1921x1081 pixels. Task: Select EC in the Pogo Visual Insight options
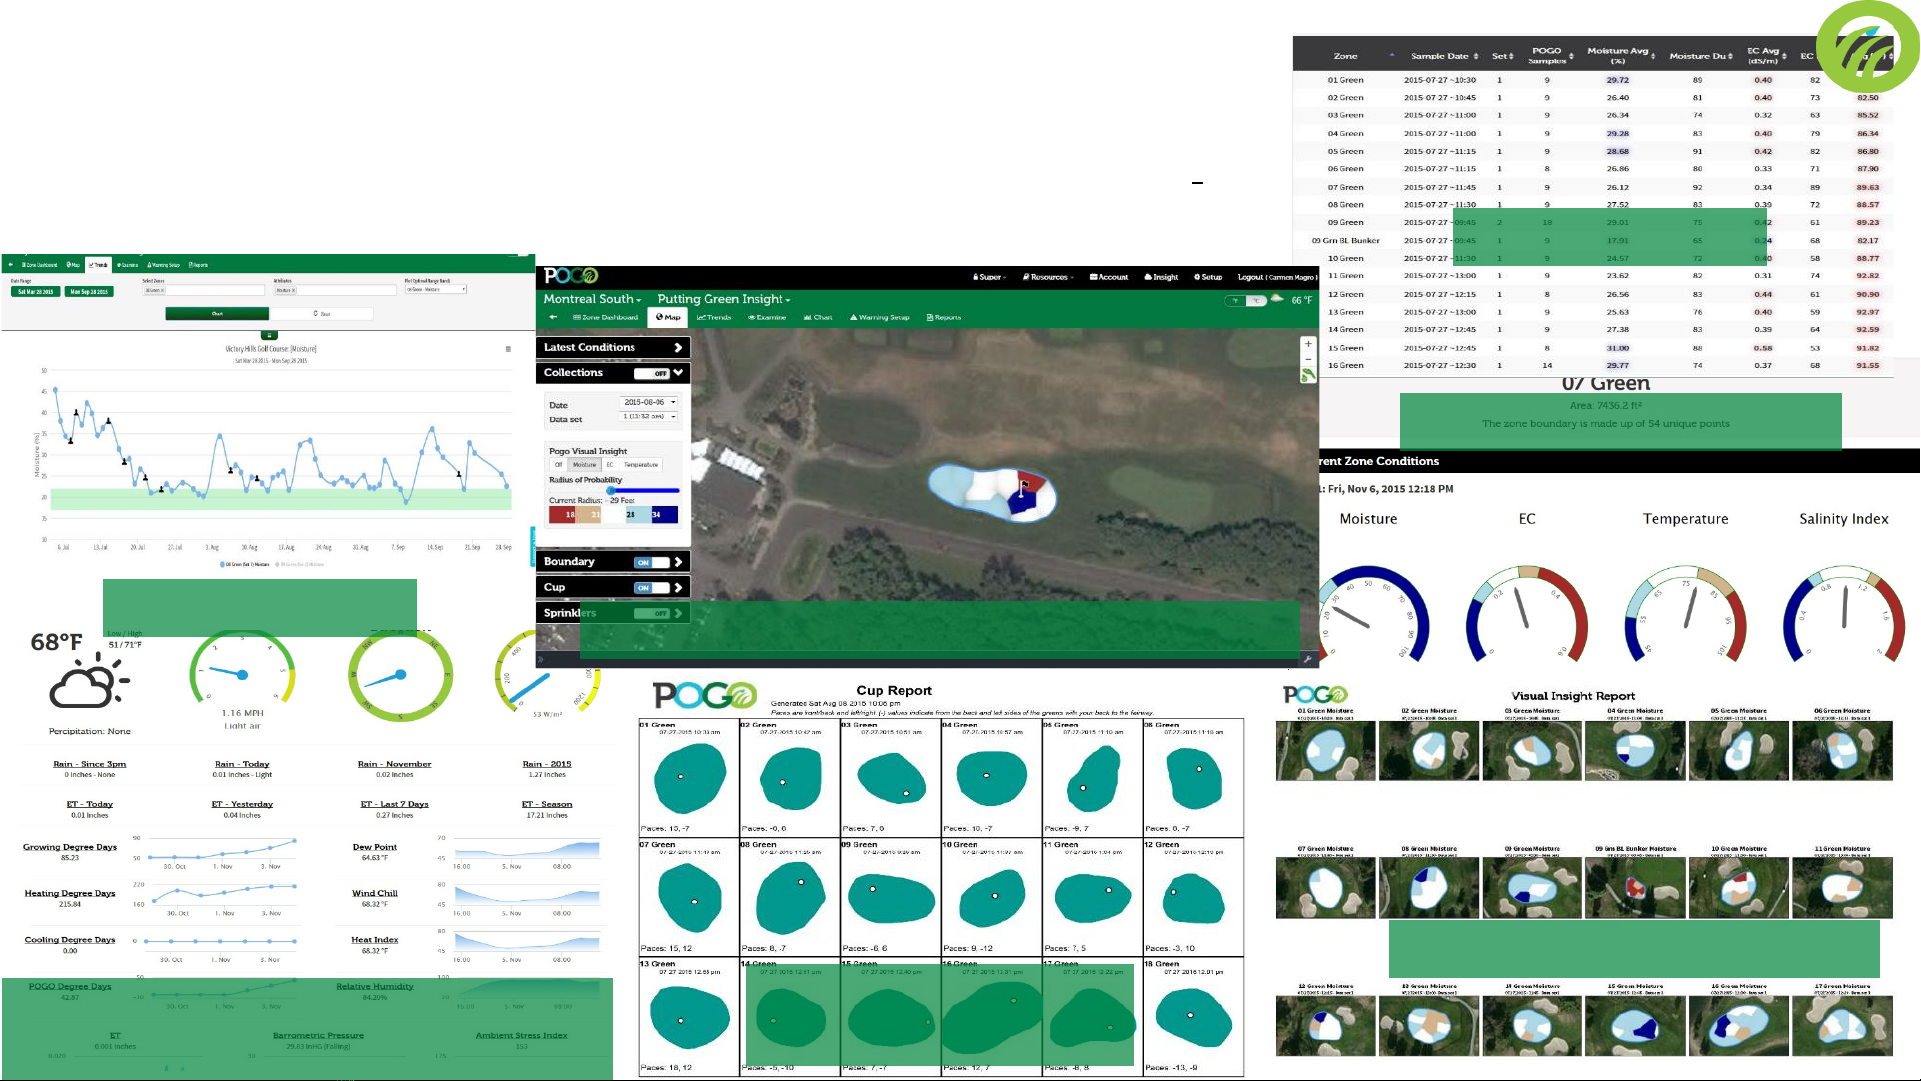(610, 464)
